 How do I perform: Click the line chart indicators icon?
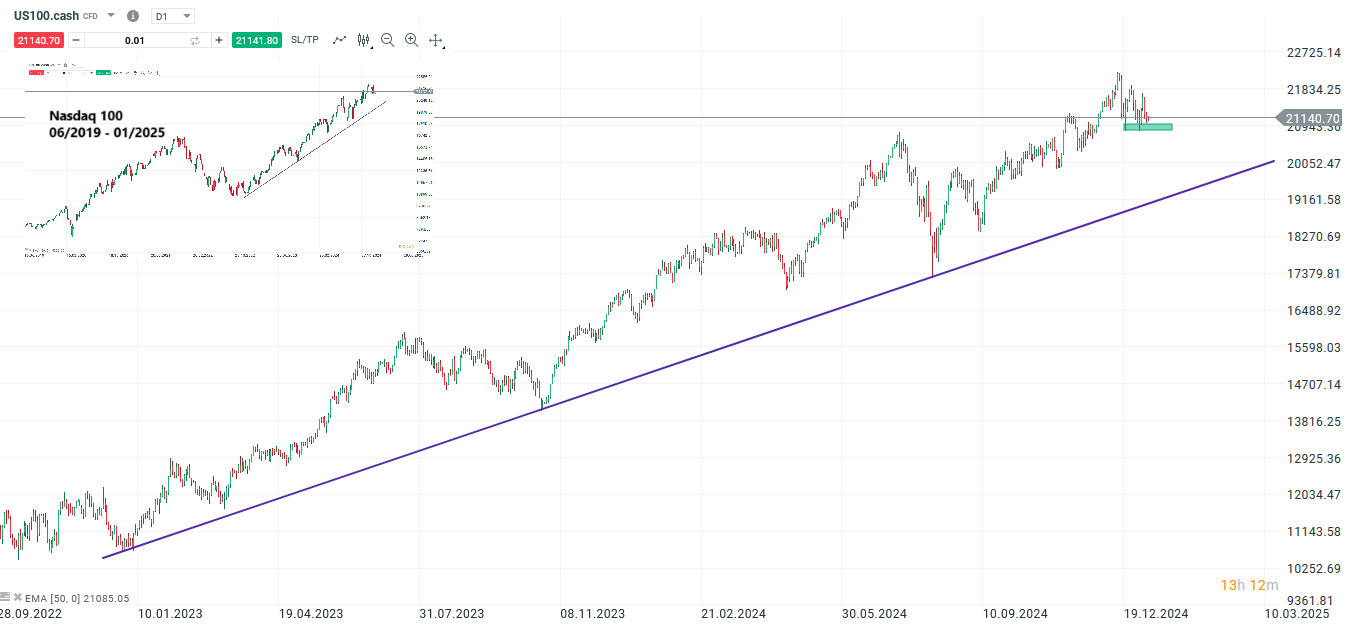[x=340, y=40]
